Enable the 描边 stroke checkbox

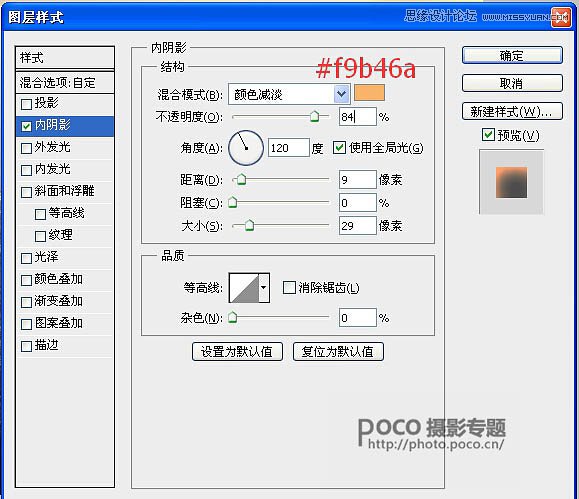click(26, 346)
